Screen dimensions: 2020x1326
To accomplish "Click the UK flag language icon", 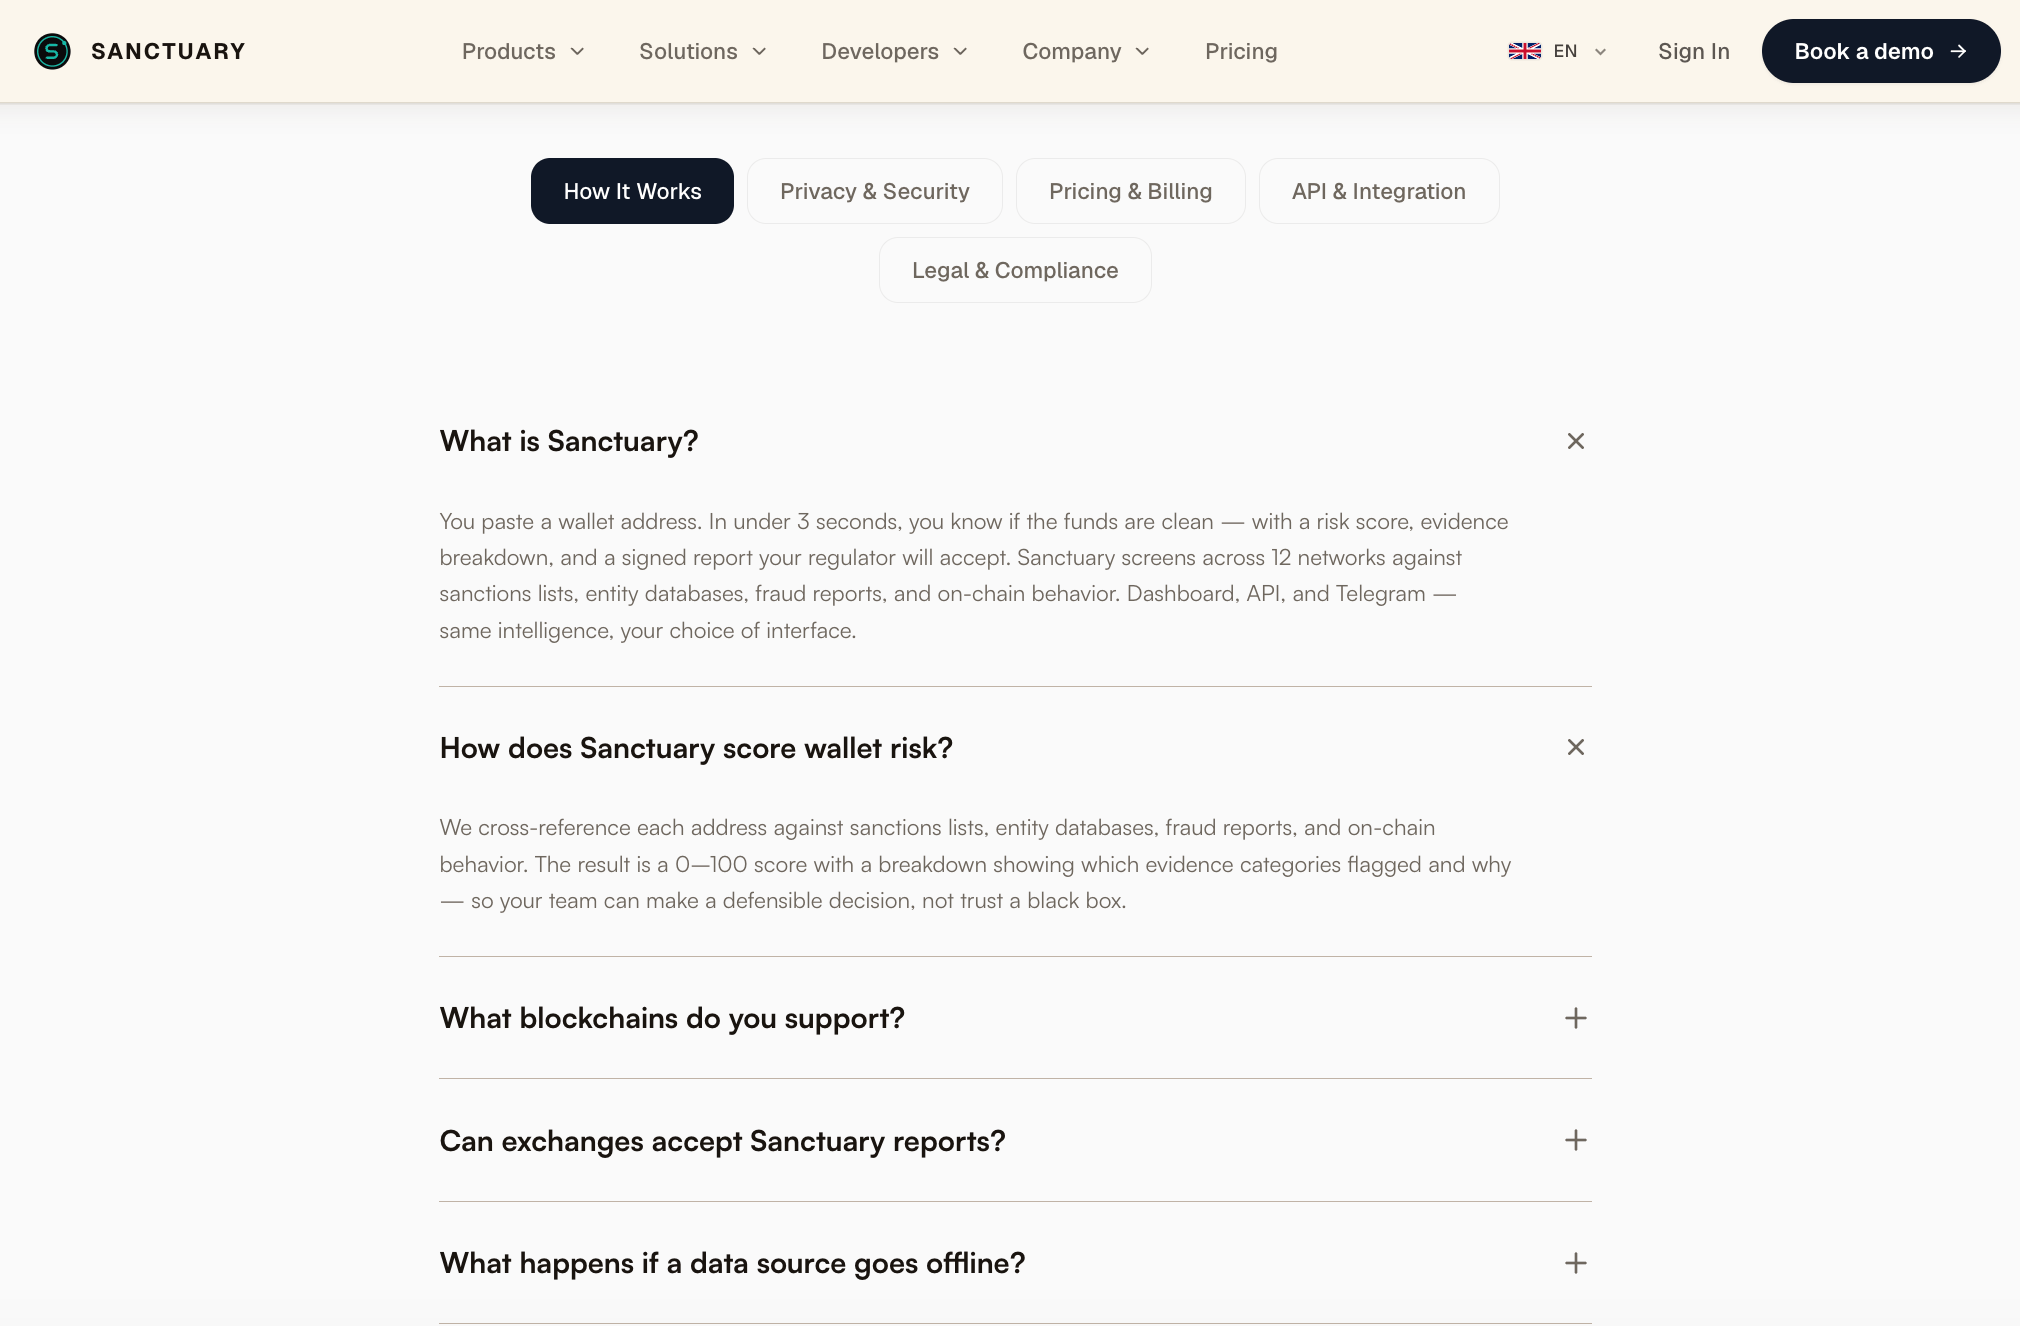I will [1524, 51].
